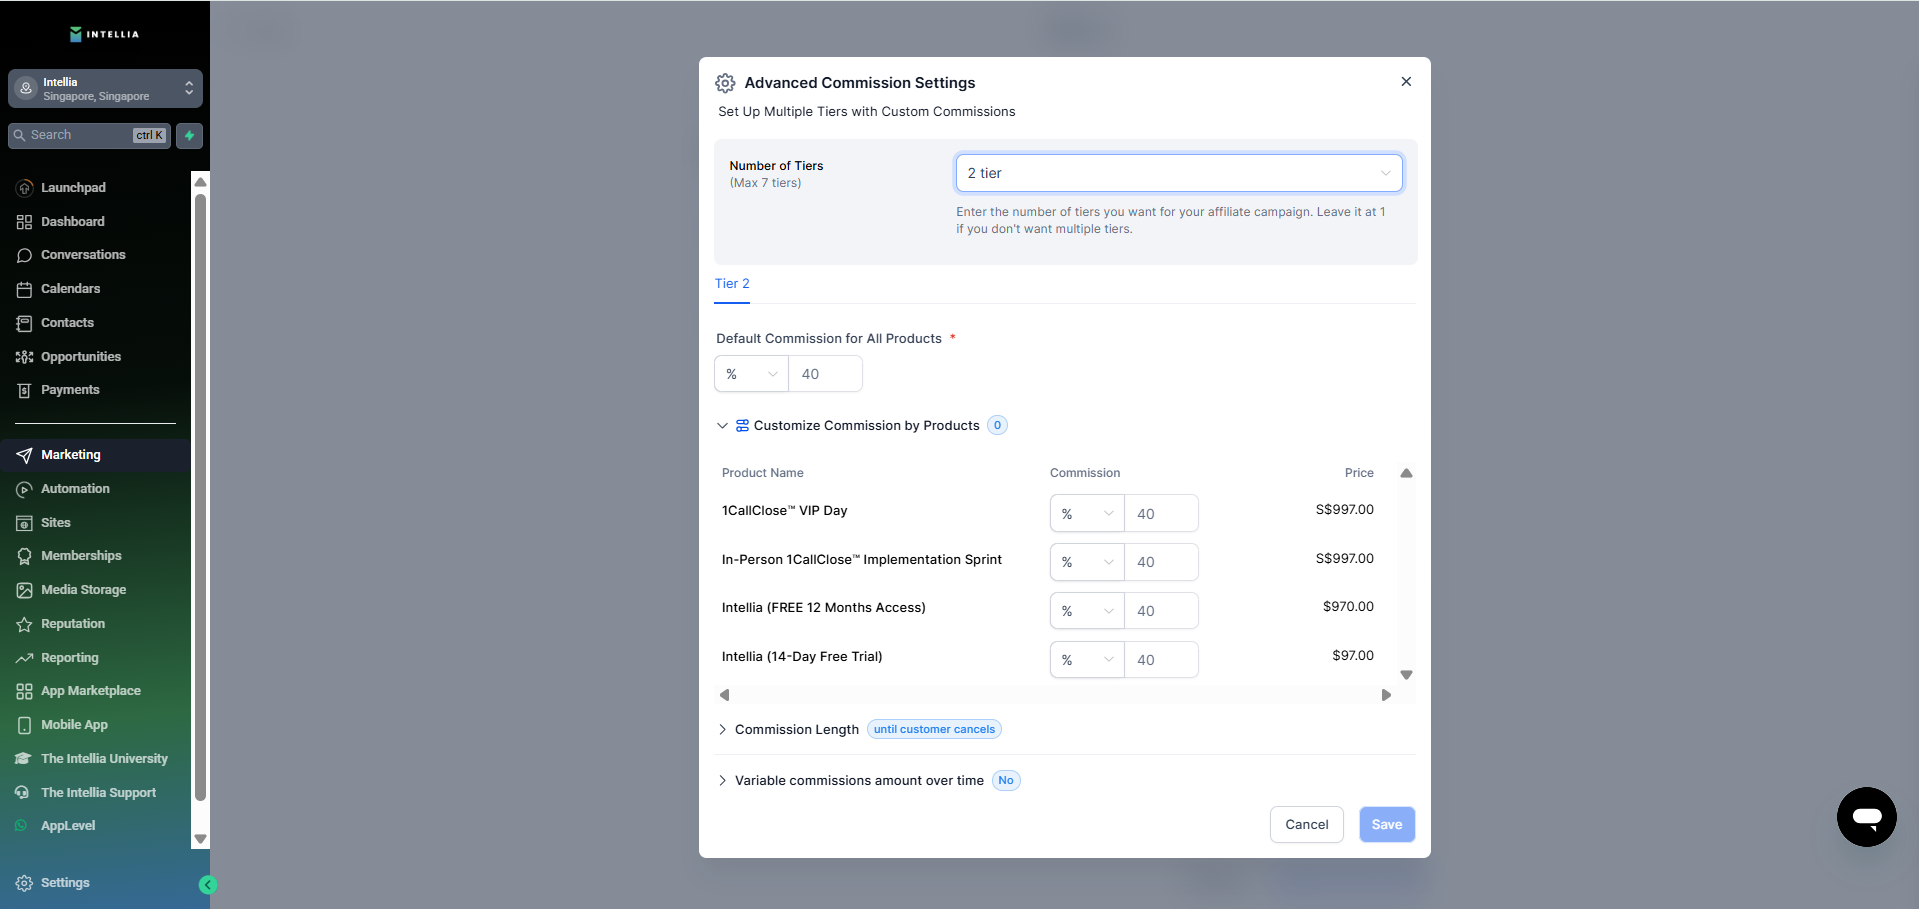Screen dimensions: 1919x909
Task: Open default commission type % dropdown
Action: 751,374
